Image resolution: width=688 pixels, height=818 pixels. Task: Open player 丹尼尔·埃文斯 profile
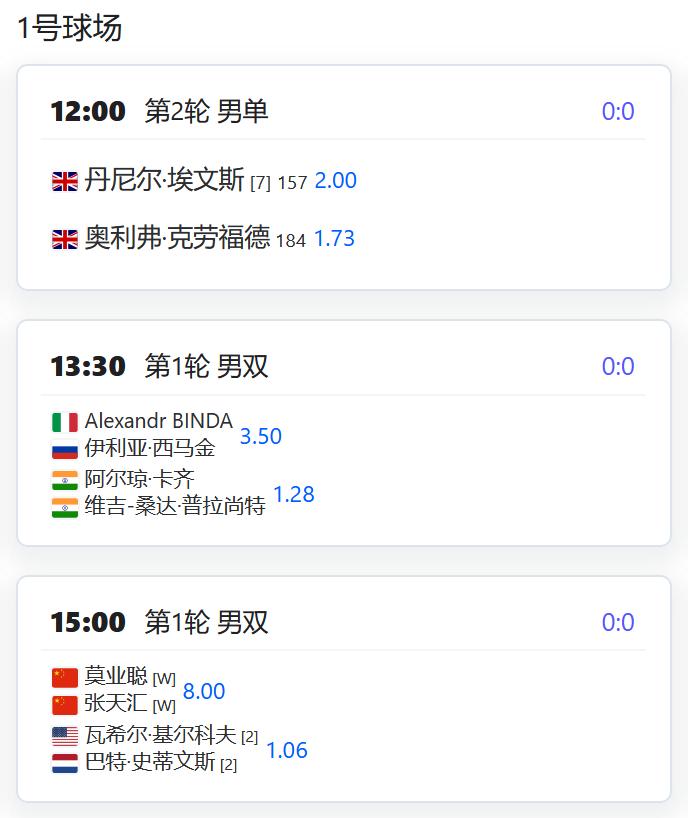[x=164, y=179]
